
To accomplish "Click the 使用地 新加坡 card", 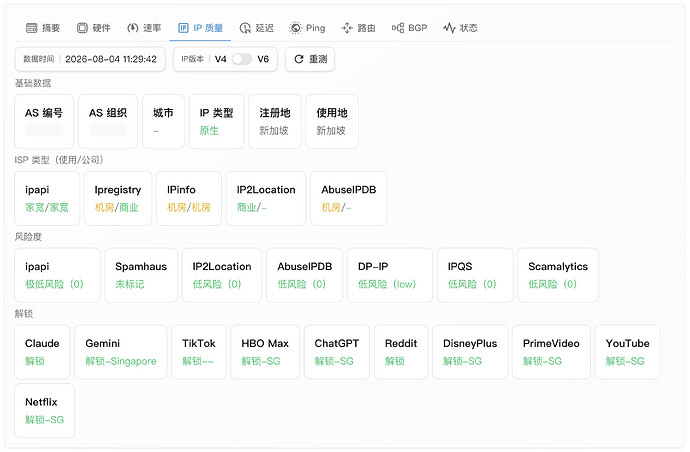I will pyautogui.click(x=332, y=121).
